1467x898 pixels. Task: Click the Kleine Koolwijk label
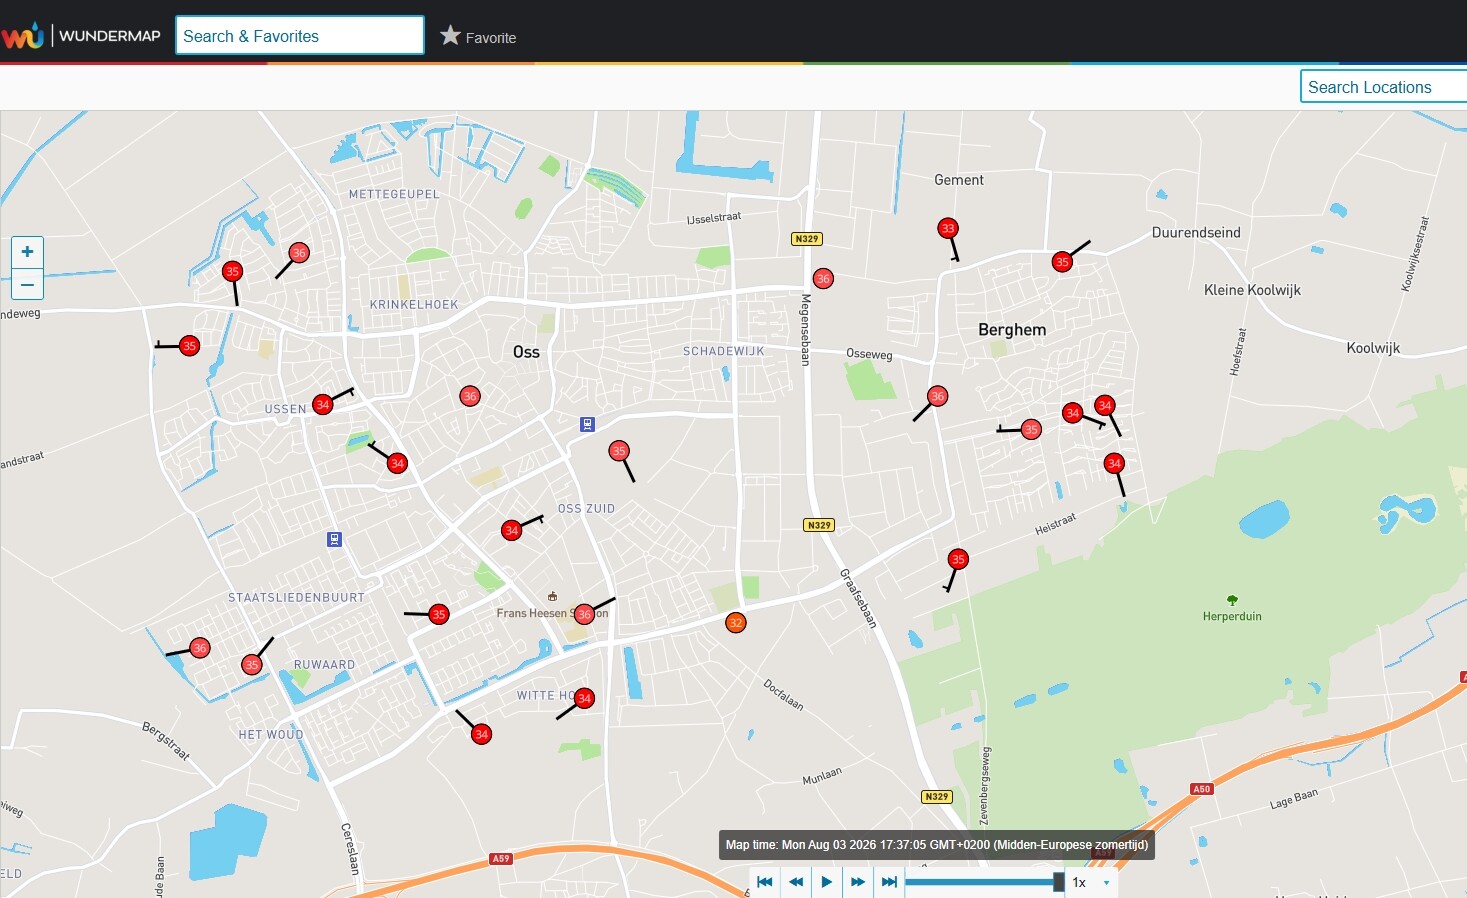point(1252,290)
